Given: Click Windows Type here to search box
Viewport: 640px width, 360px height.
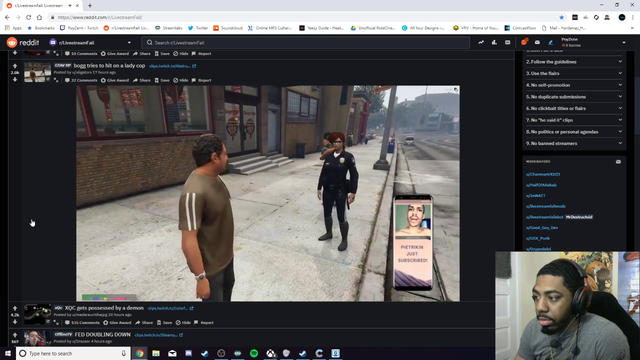Looking at the screenshot, I should pos(73,353).
